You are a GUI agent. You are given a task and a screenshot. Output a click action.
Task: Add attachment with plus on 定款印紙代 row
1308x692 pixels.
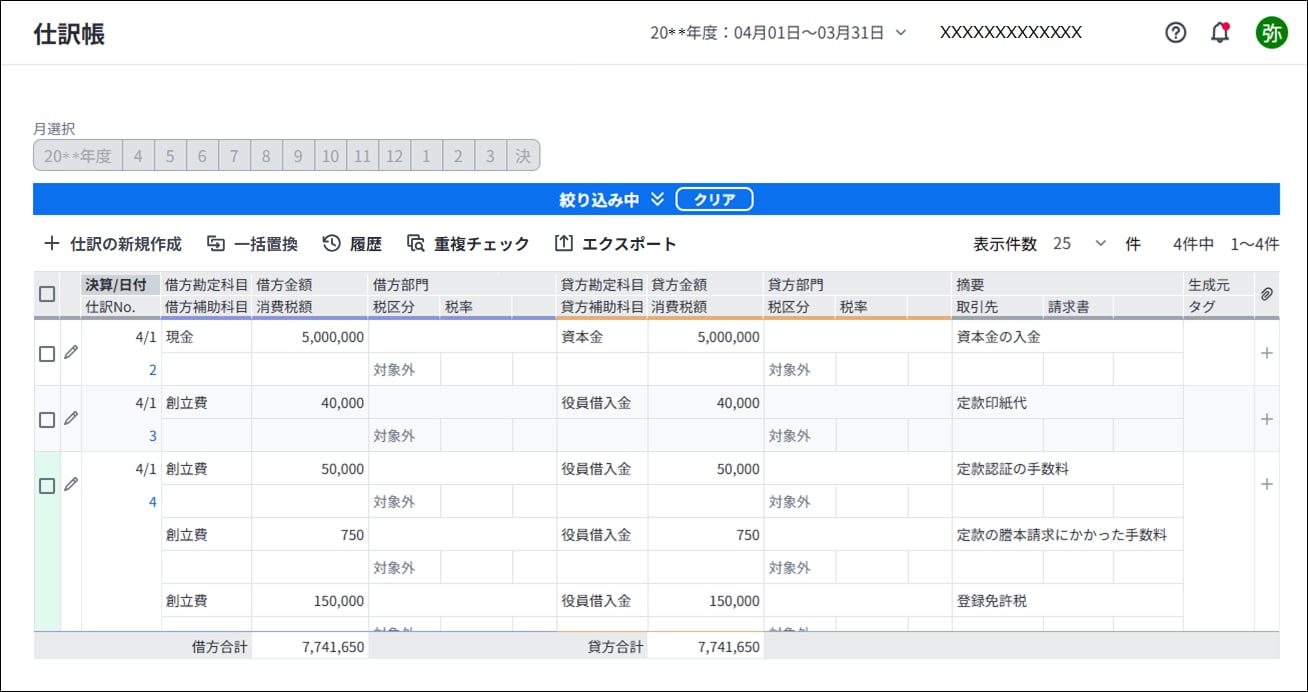(x=1267, y=419)
